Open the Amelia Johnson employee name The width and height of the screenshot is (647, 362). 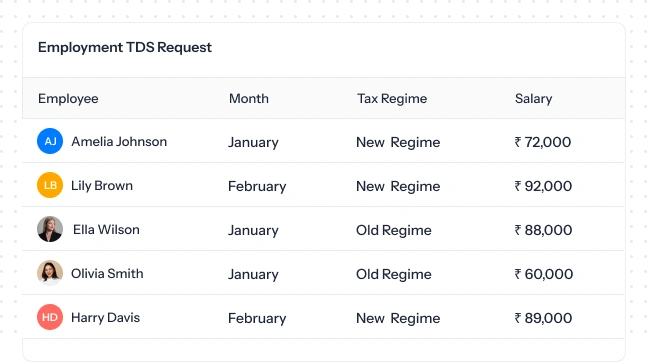point(119,142)
